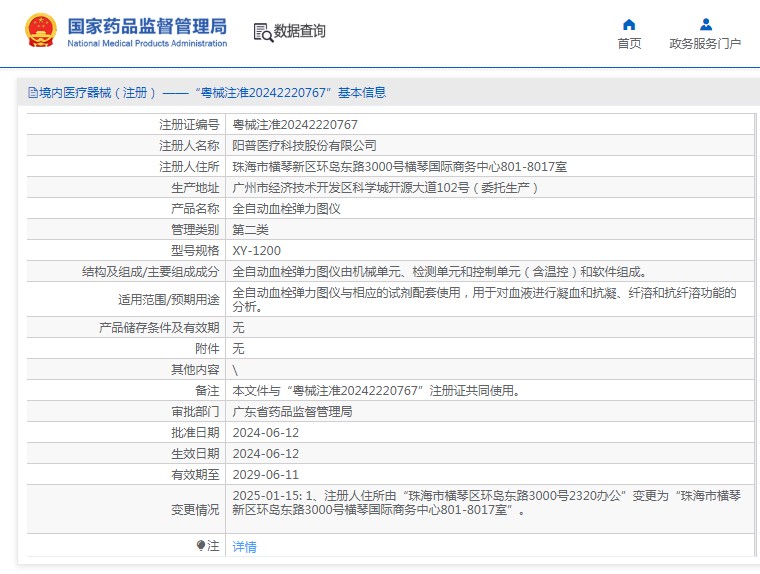The image size is (760, 574).
Task: Select product name 全自动血栓弹力图仪
Action: 286,208
